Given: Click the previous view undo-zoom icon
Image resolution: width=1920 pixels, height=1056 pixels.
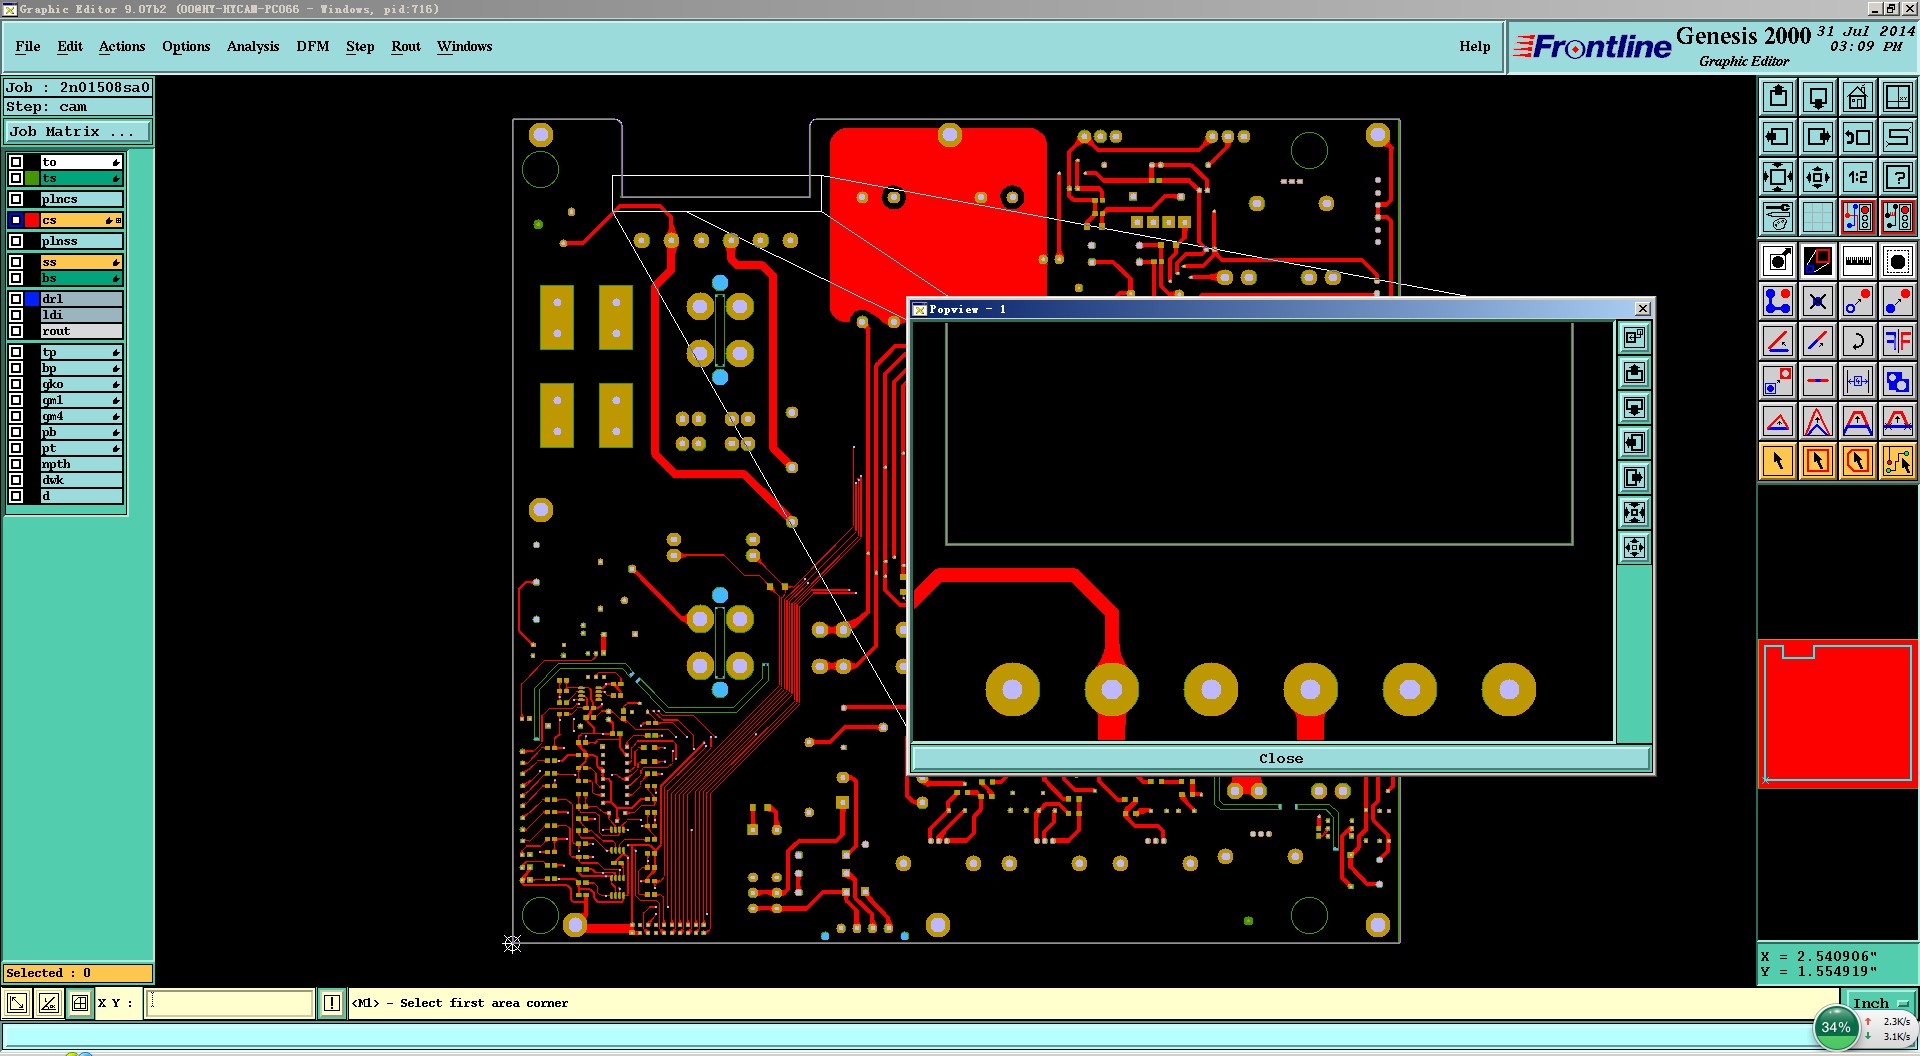Looking at the screenshot, I should click(1858, 137).
